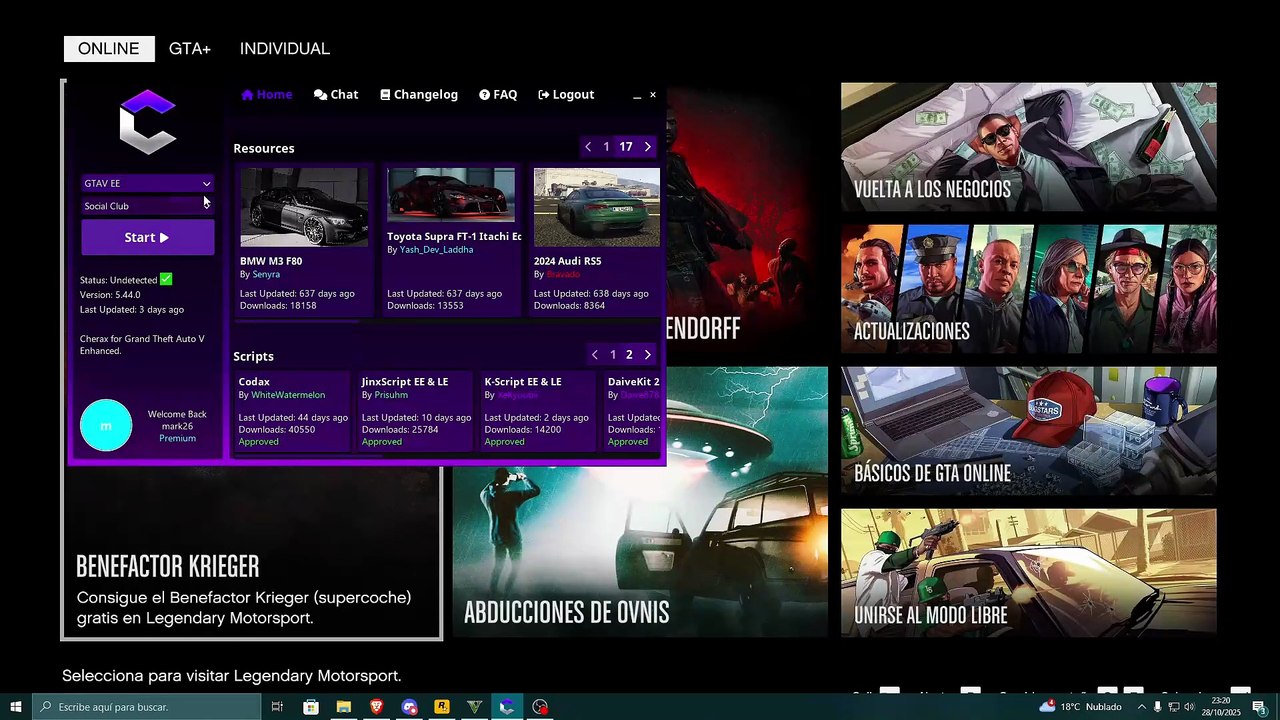Image resolution: width=1280 pixels, height=720 pixels.
Task: Open the volume control tray icon
Action: point(1190,707)
